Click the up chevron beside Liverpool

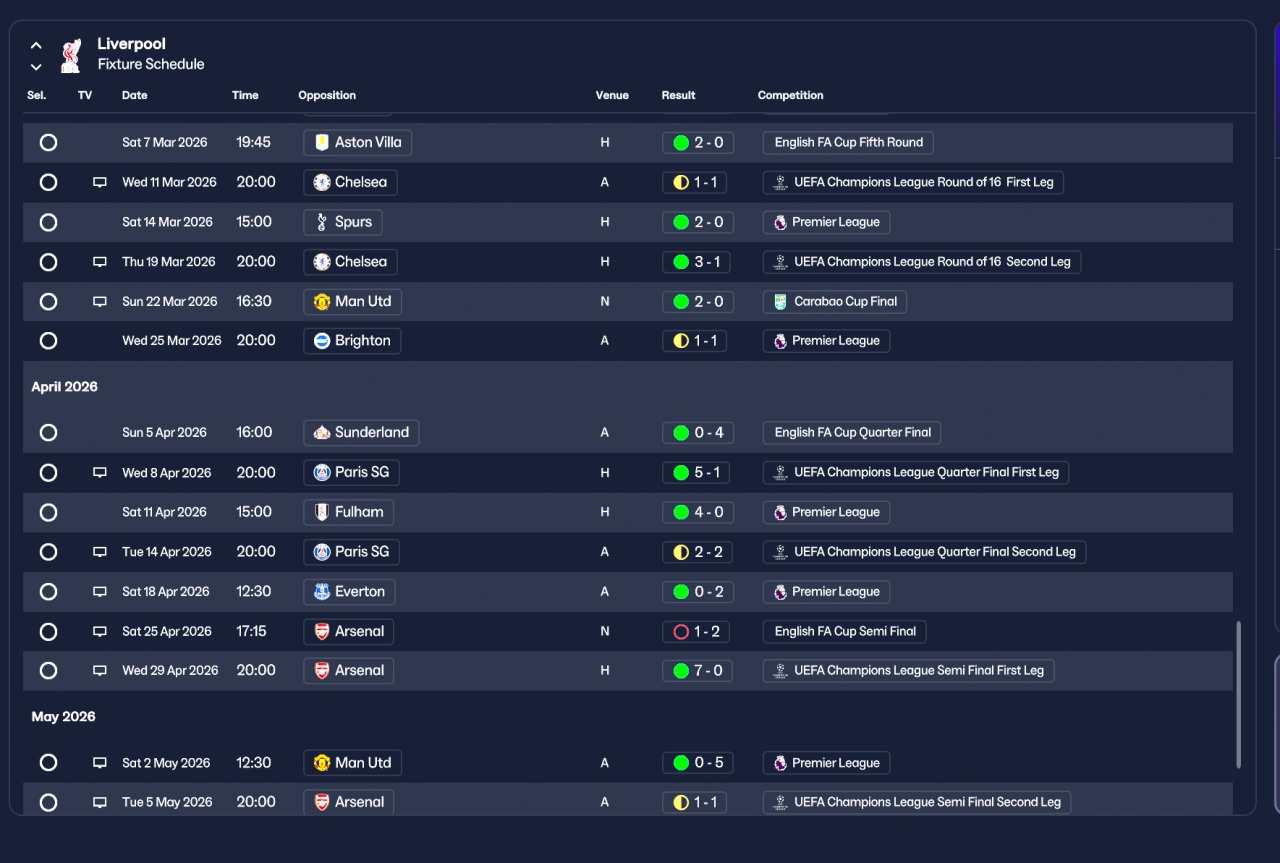click(36, 45)
